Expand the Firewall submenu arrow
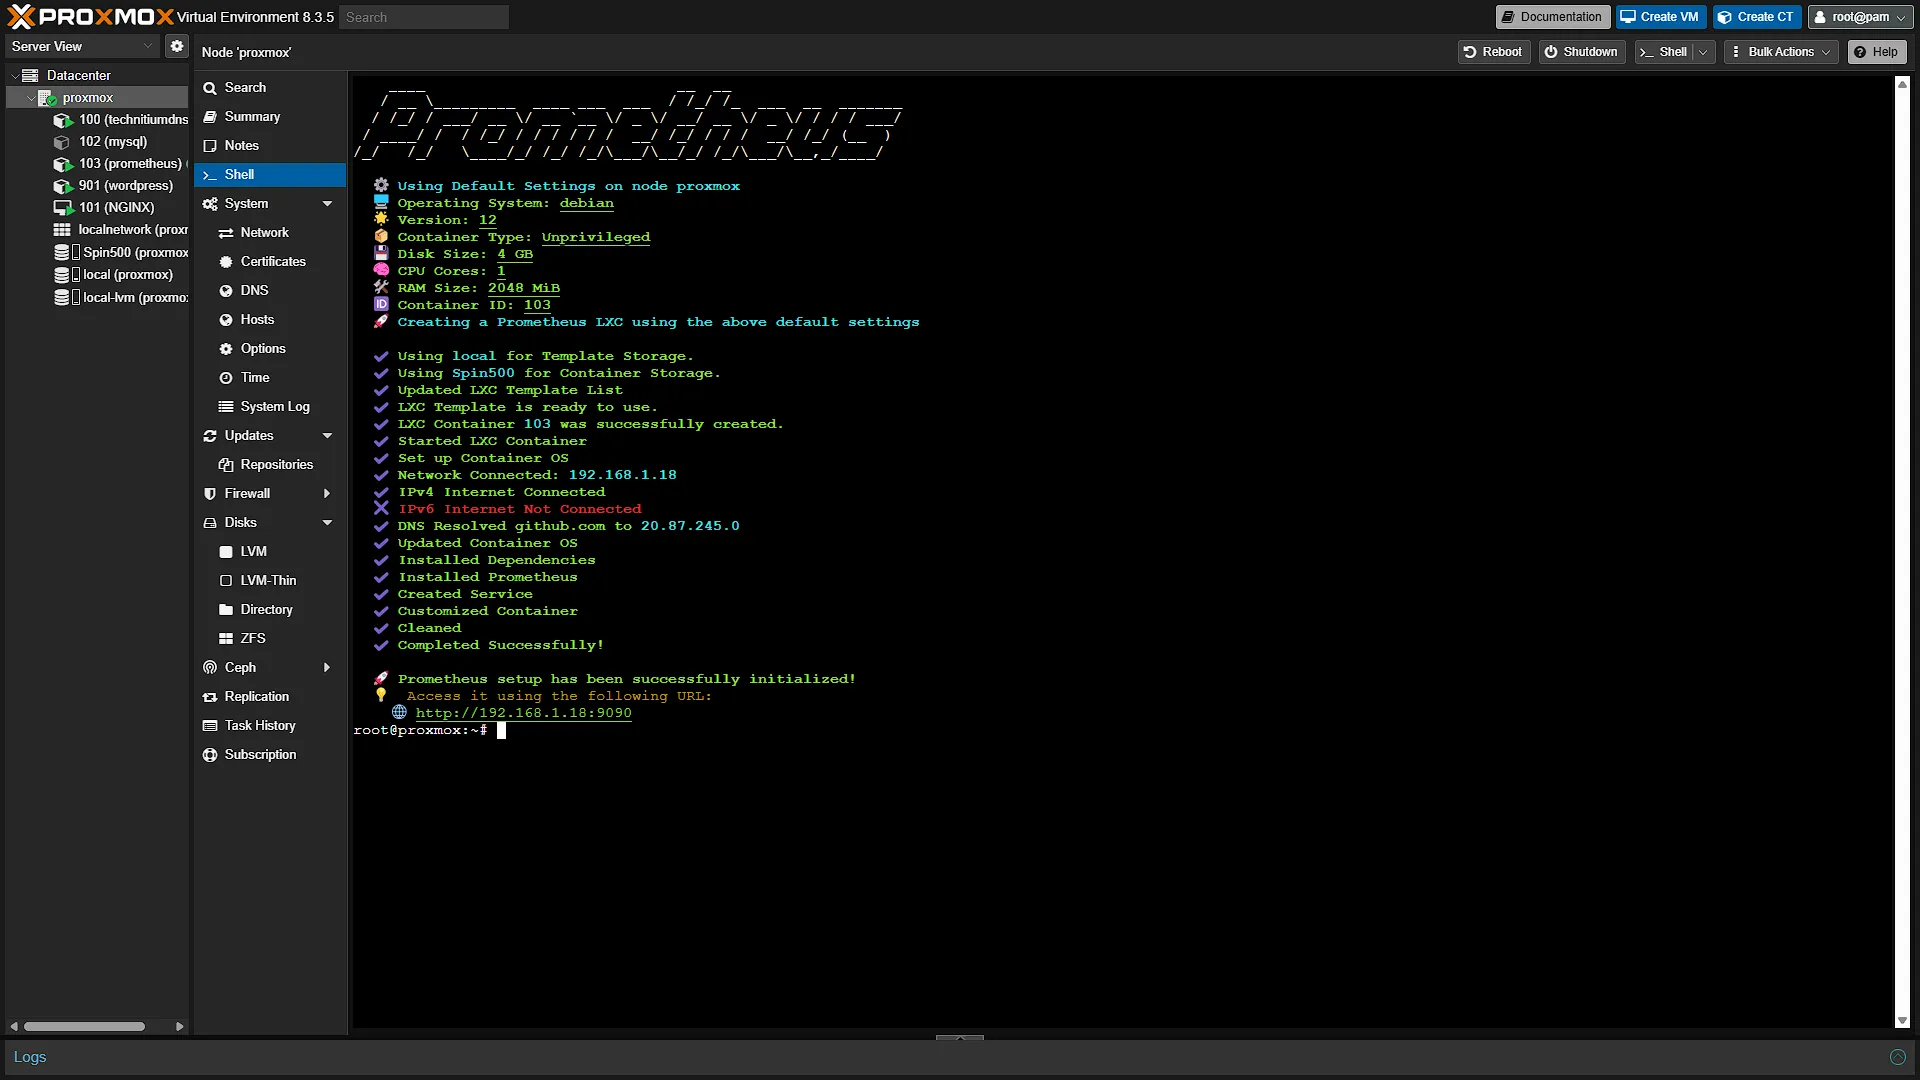 tap(327, 494)
